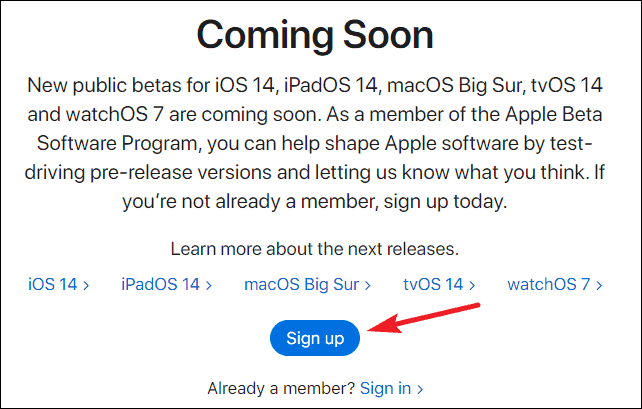This screenshot has height=409, width=642.
Task: Click the chevron after iOS 14
Action: point(86,285)
